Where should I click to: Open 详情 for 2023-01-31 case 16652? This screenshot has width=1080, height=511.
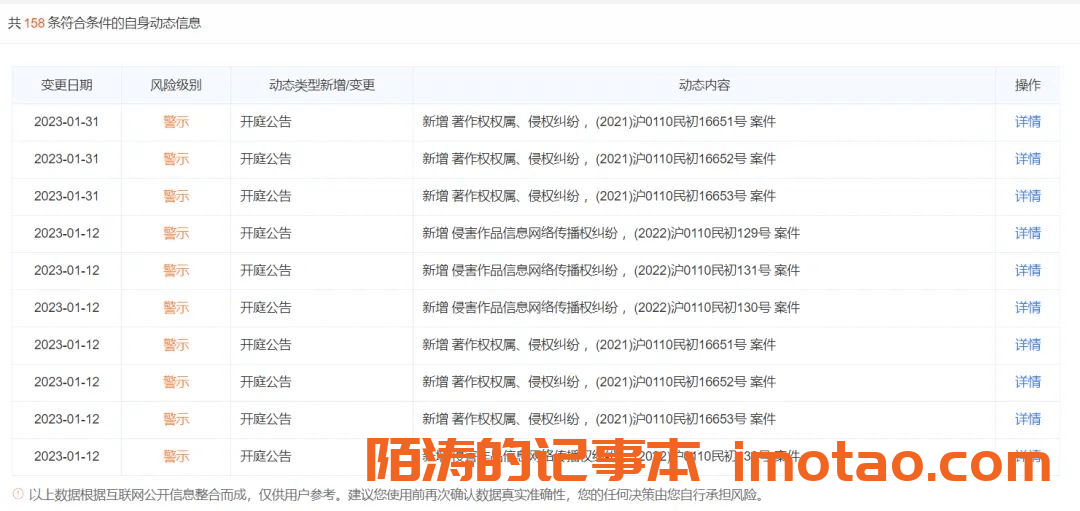click(x=1027, y=159)
